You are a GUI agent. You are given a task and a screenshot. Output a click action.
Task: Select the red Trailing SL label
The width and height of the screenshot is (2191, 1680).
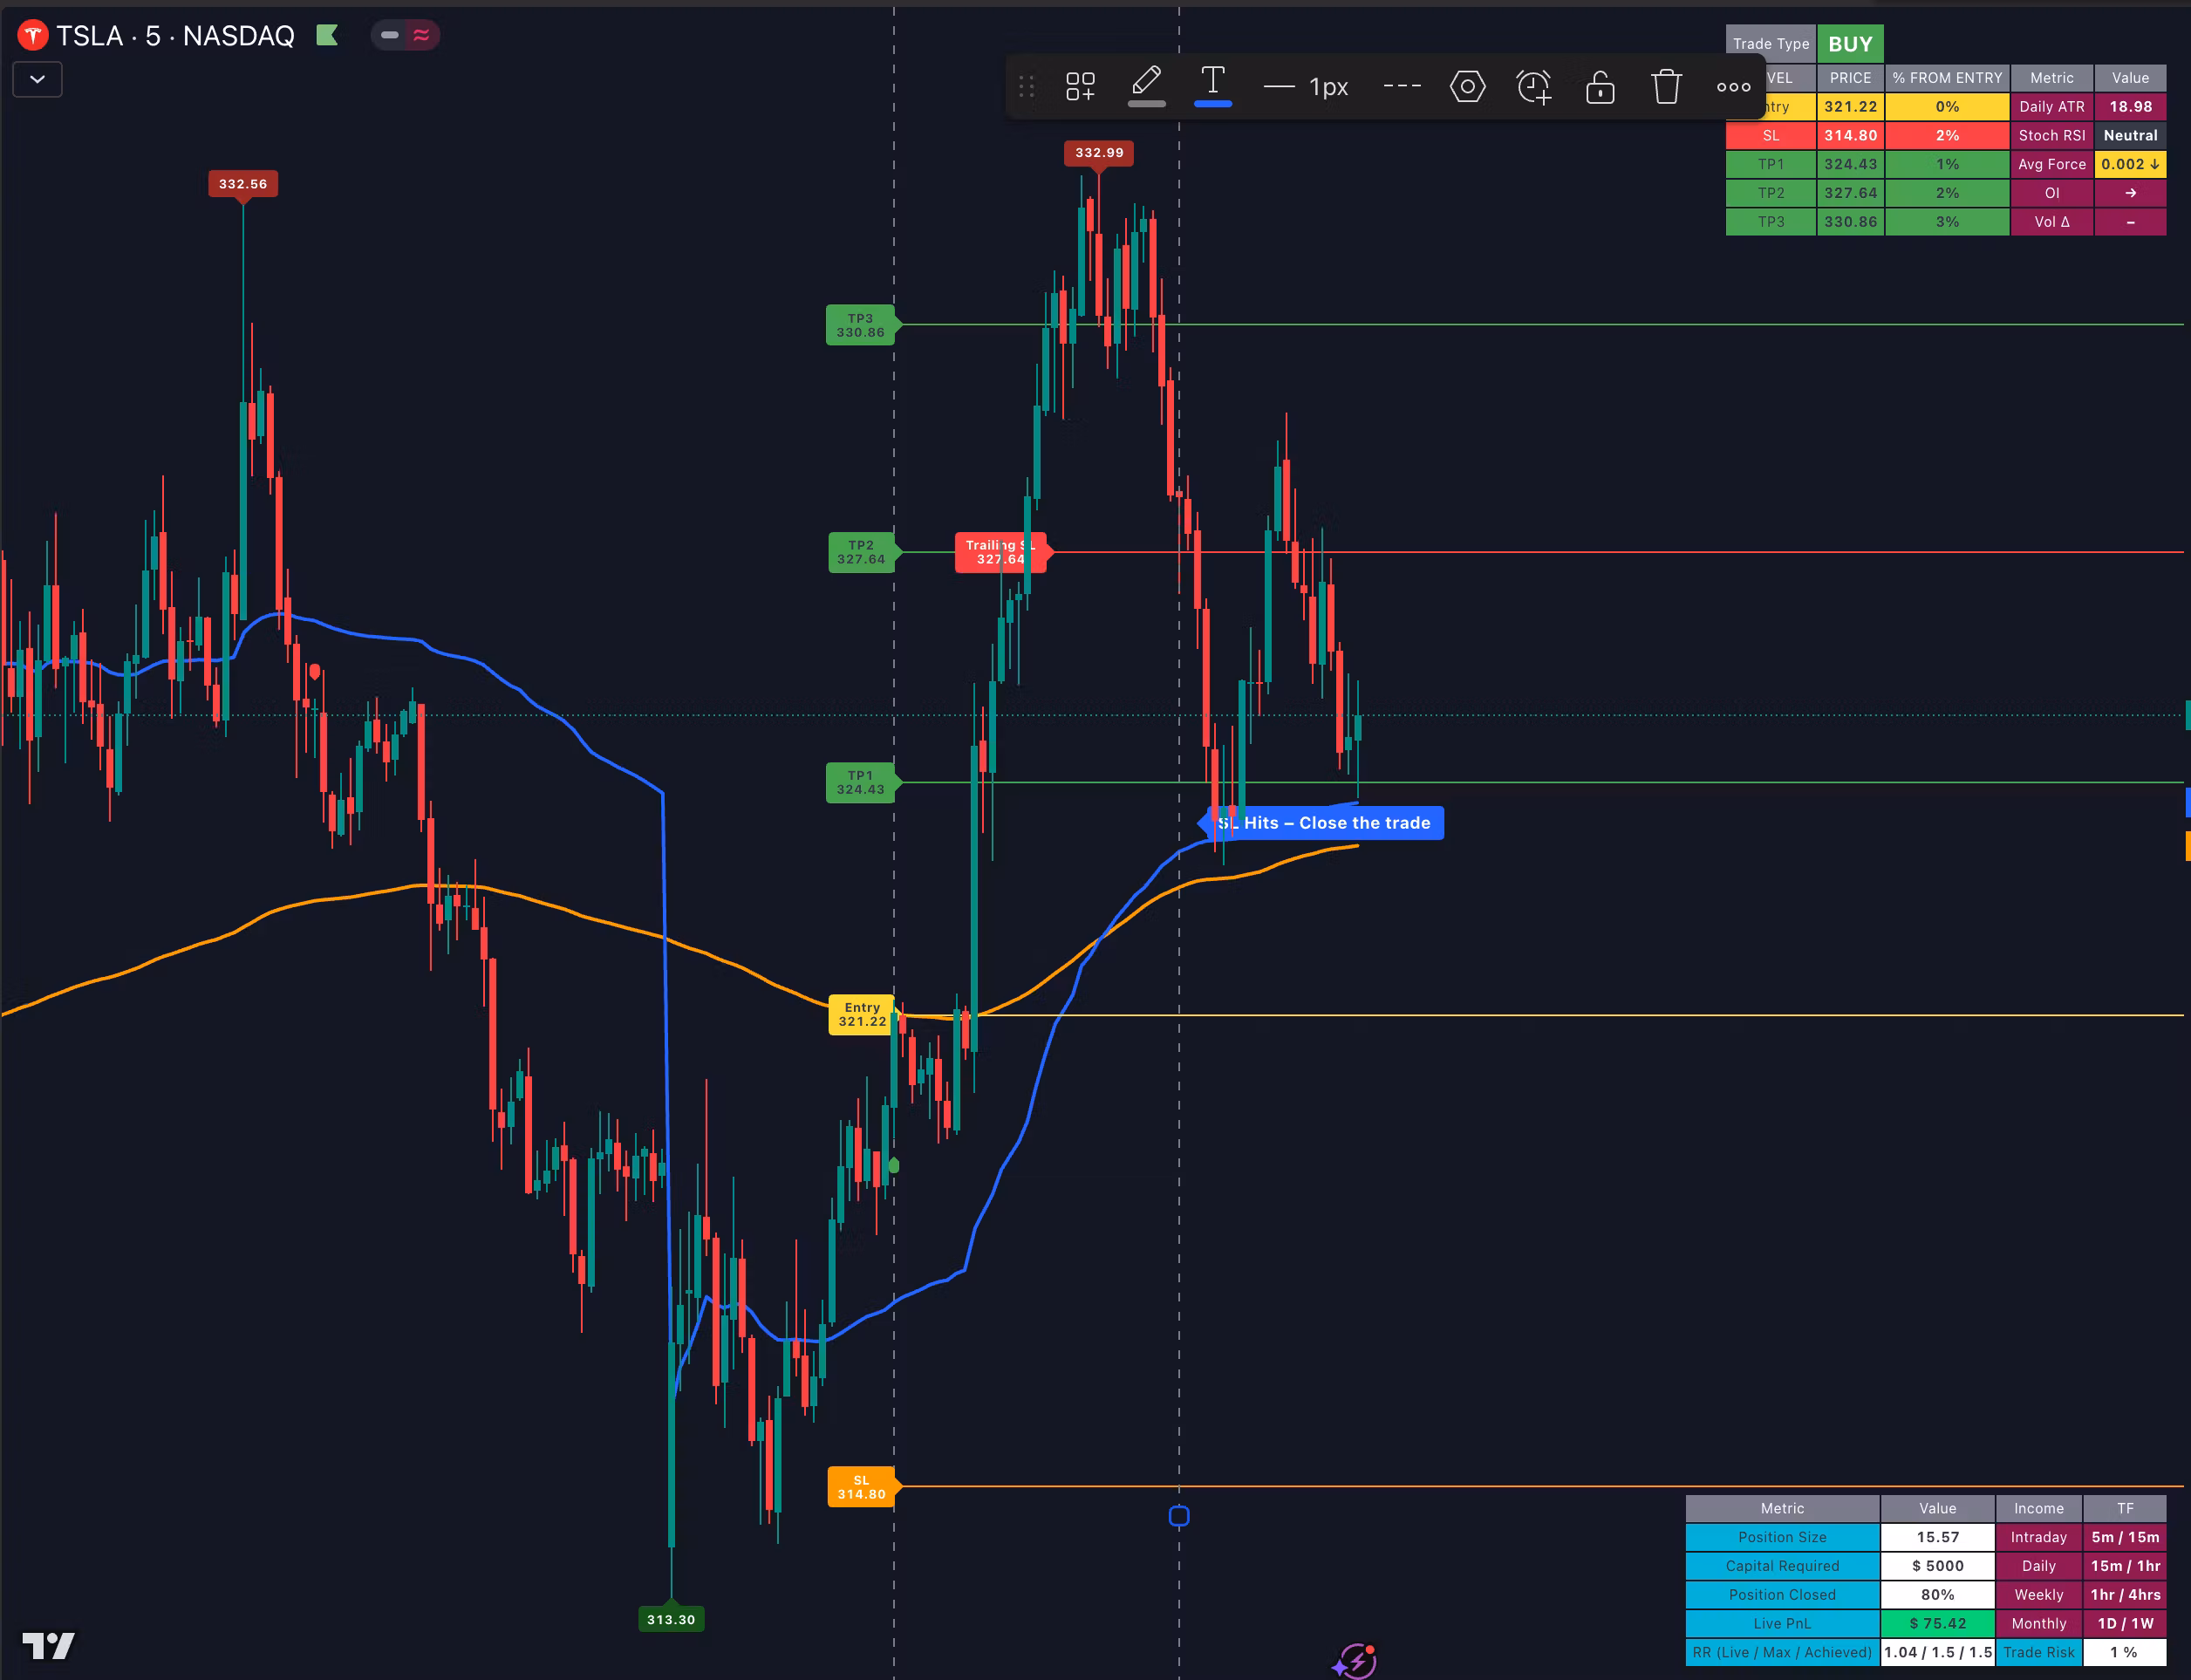1000,552
